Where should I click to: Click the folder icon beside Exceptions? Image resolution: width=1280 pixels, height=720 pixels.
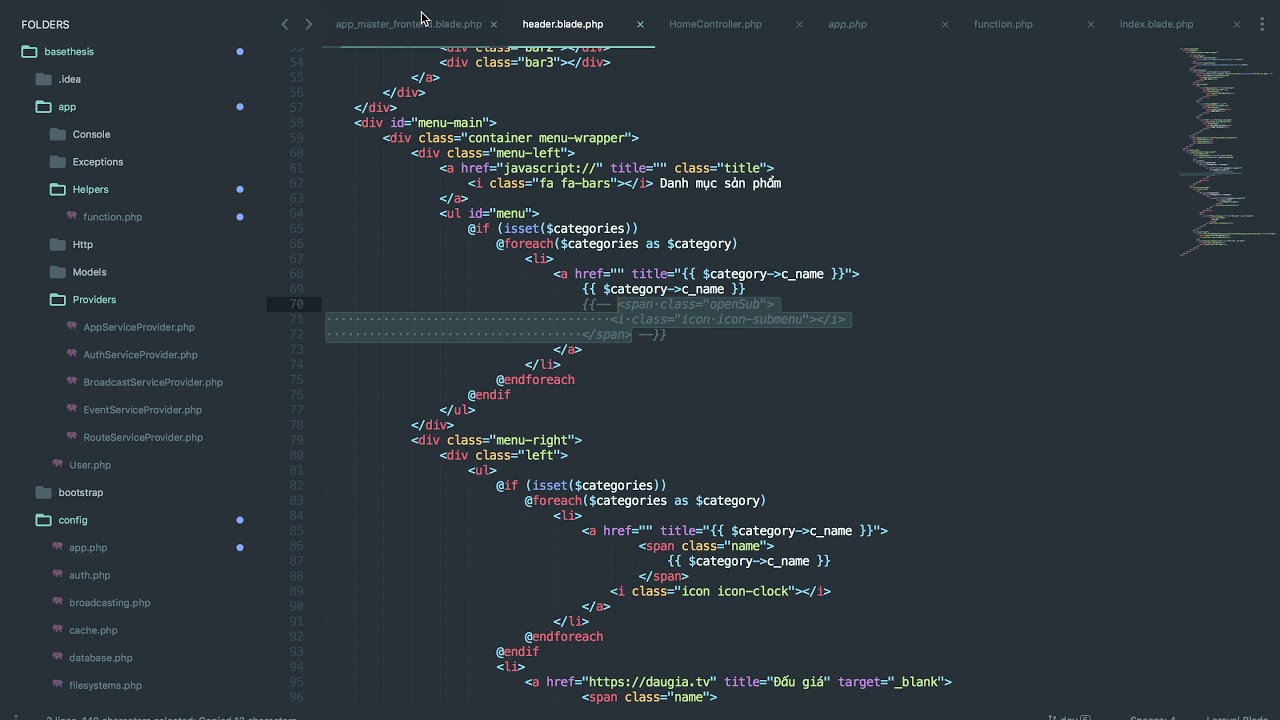pyautogui.click(x=57, y=161)
